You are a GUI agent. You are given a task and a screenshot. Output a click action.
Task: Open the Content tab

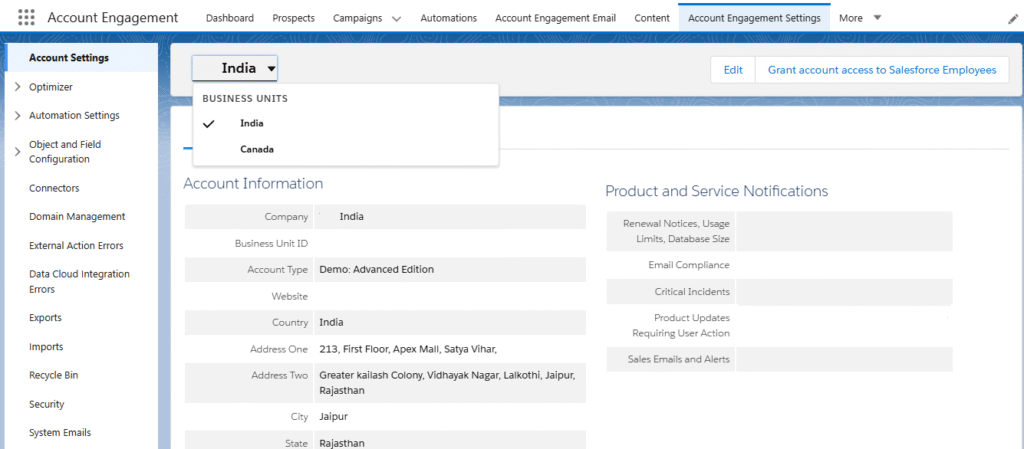point(652,18)
